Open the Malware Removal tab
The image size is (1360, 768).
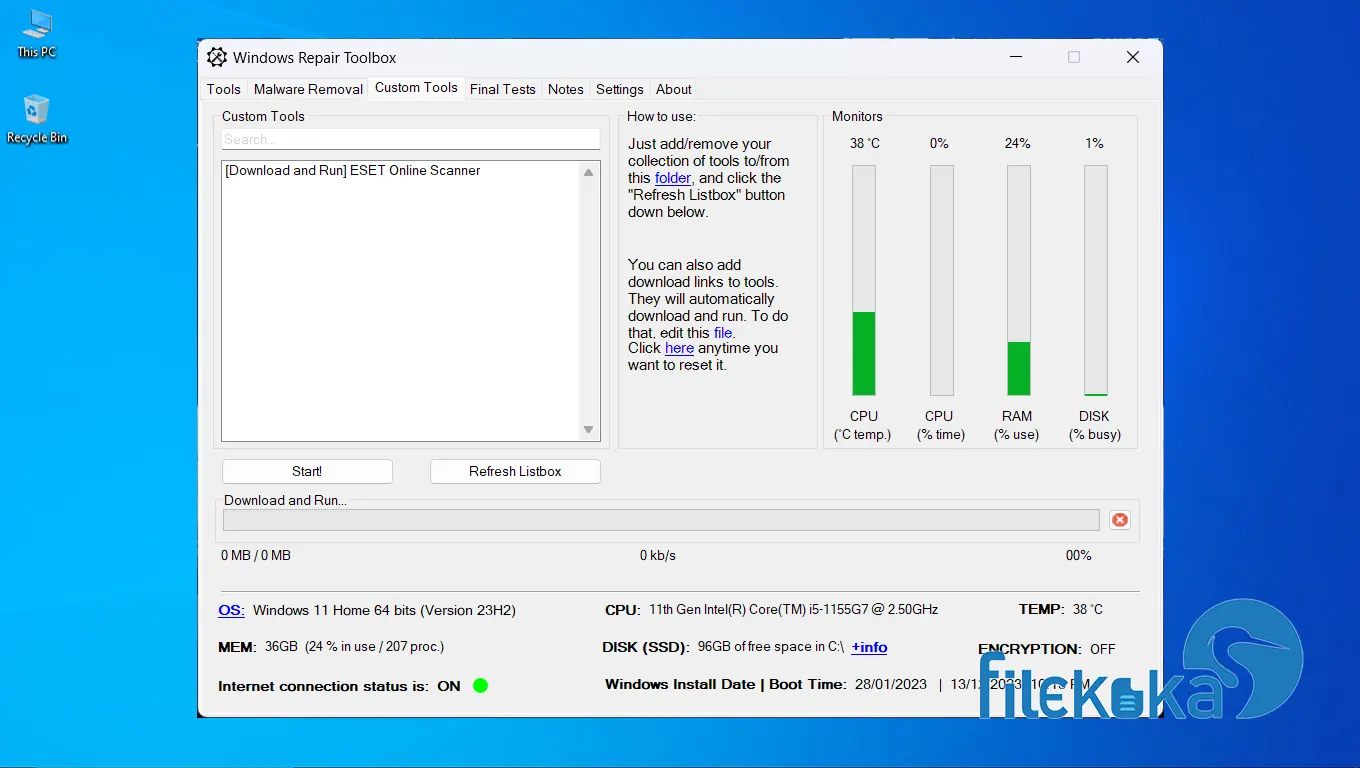point(308,89)
